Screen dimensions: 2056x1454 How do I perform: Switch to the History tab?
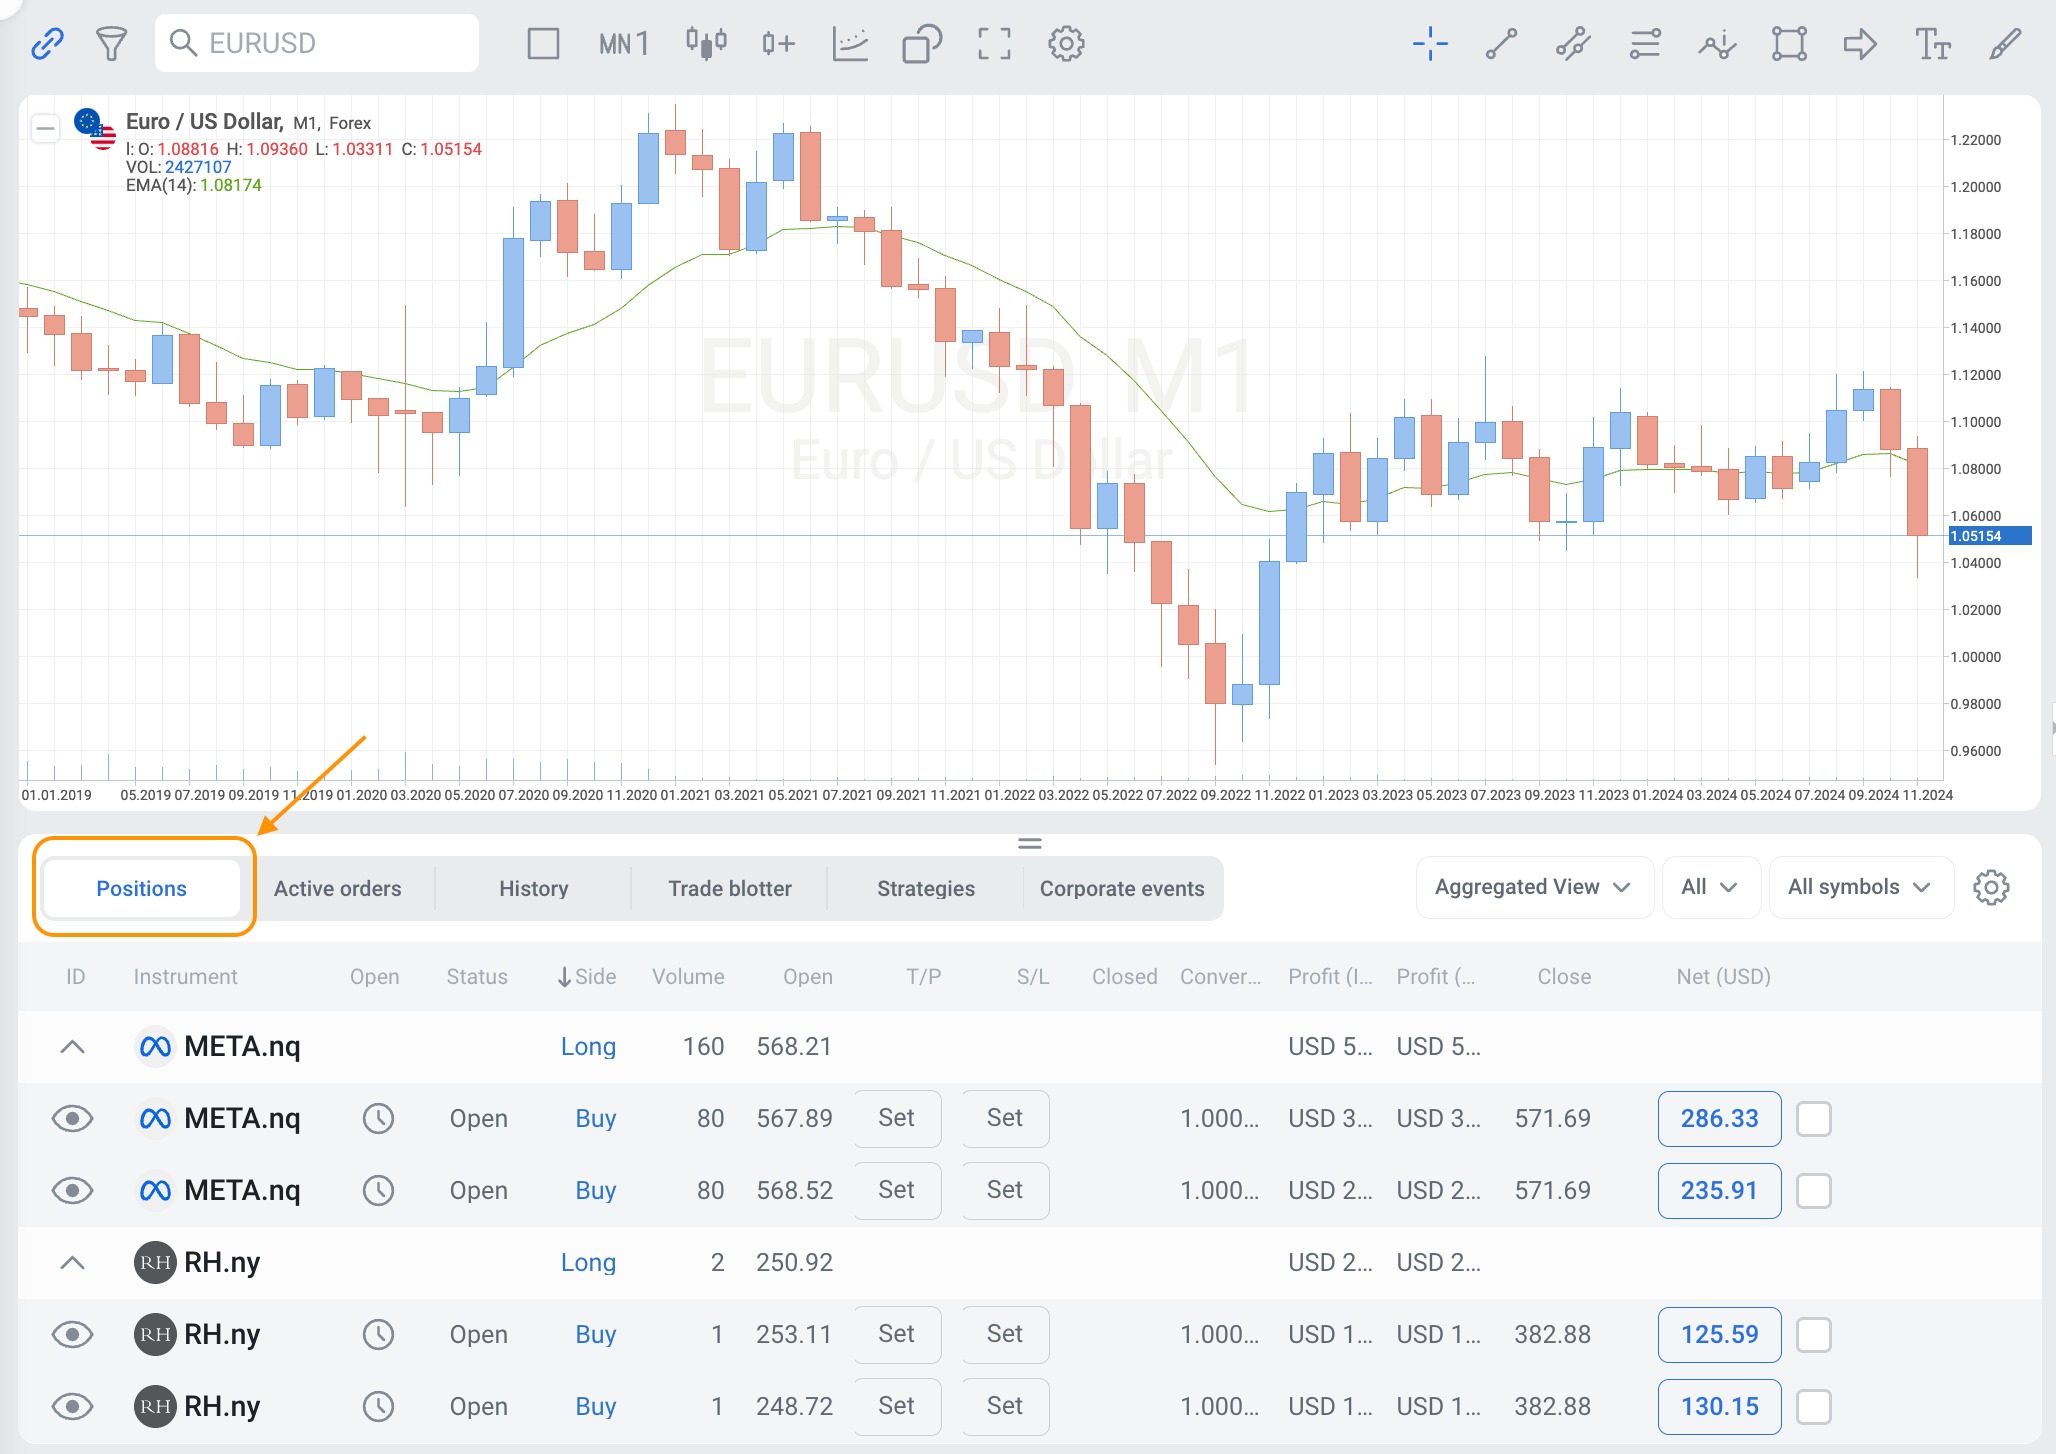pyautogui.click(x=533, y=888)
